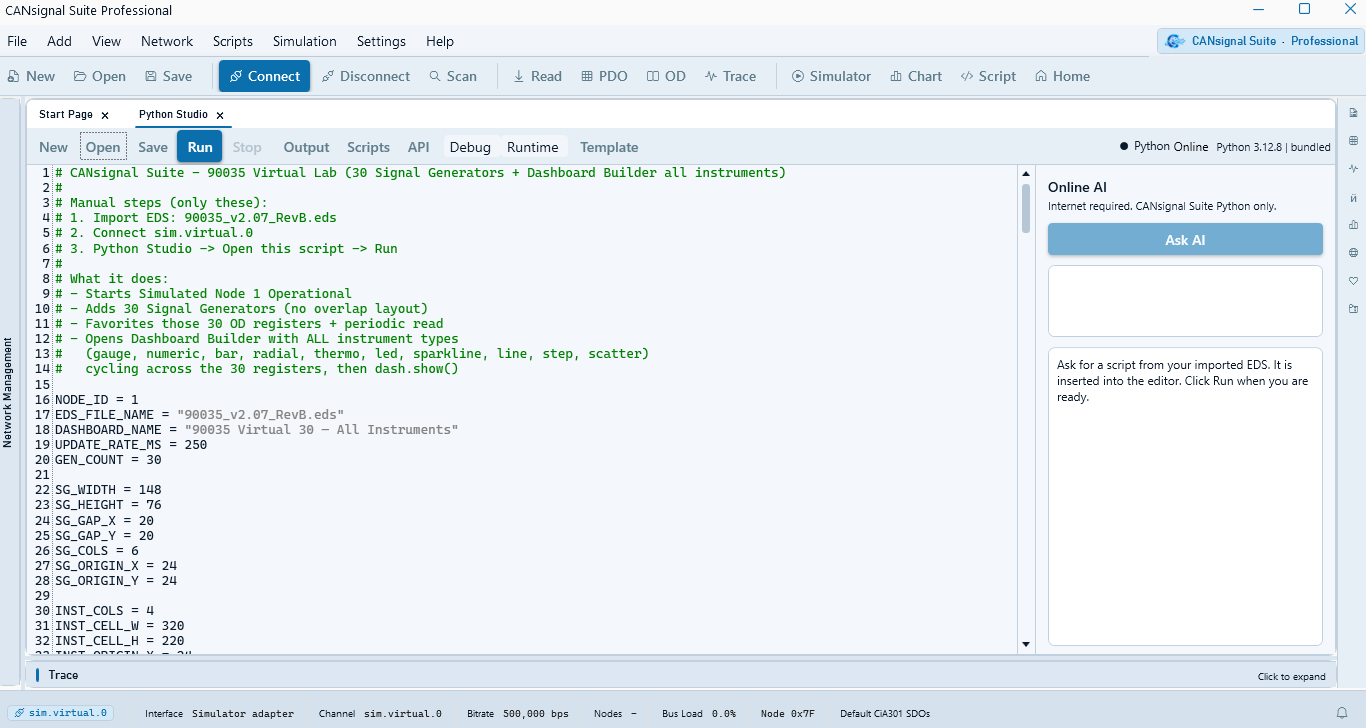Click the sim.virtual.0 connection badge
Viewport: 1366px width, 728px height.
click(60, 713)
